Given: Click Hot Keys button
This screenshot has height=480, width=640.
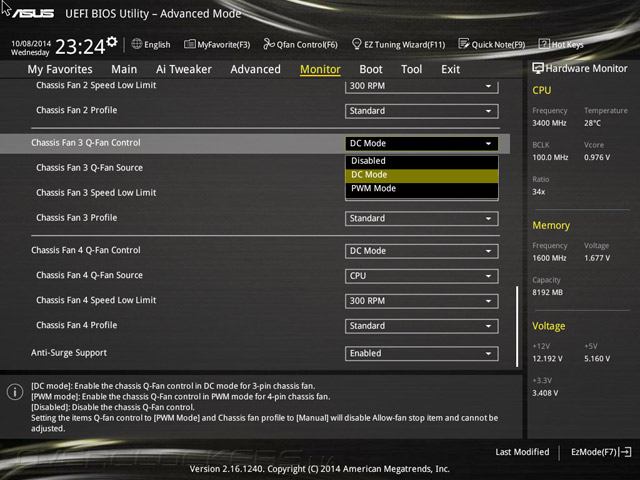Looking at the screenshot, I should pyautogui.click(x=561, y=44).
